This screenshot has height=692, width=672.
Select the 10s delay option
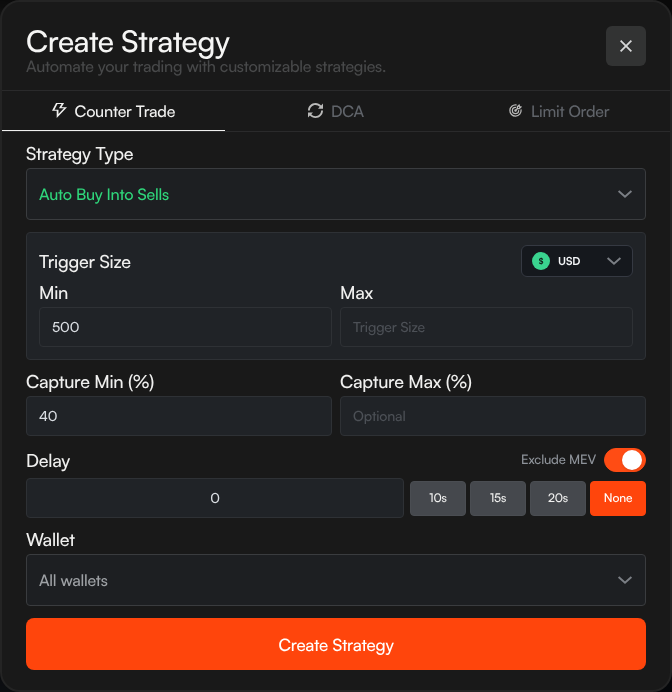tap(438, 498)
